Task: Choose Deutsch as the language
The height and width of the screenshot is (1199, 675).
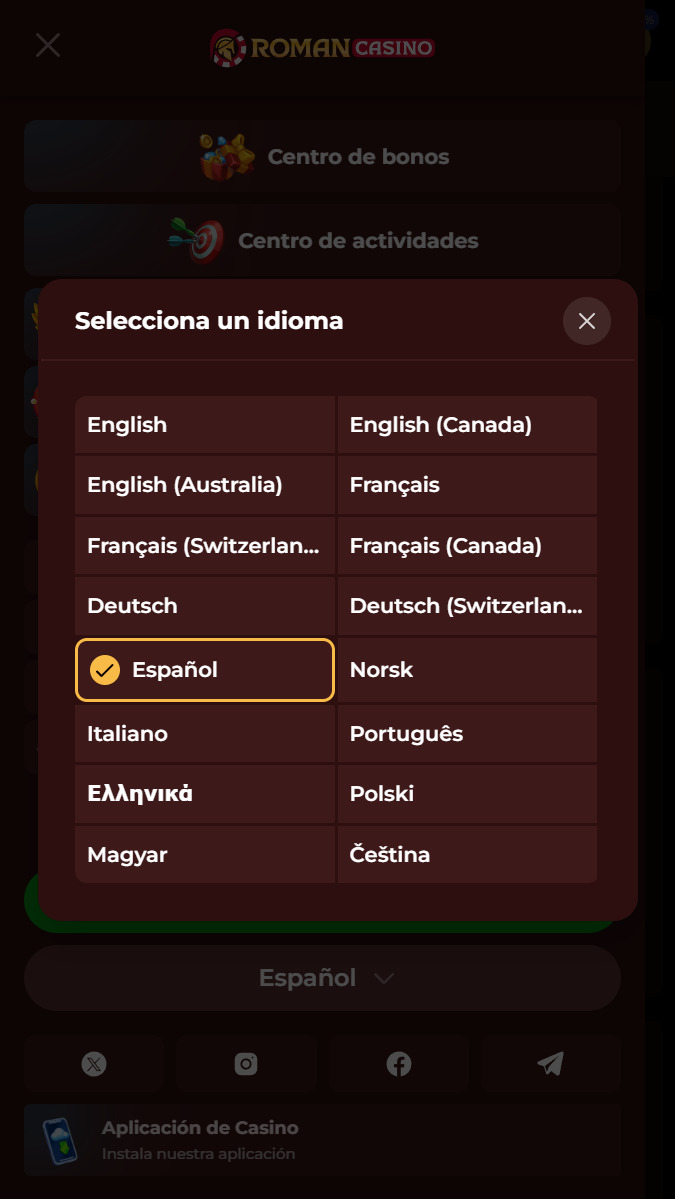Action: coord(205,606)
